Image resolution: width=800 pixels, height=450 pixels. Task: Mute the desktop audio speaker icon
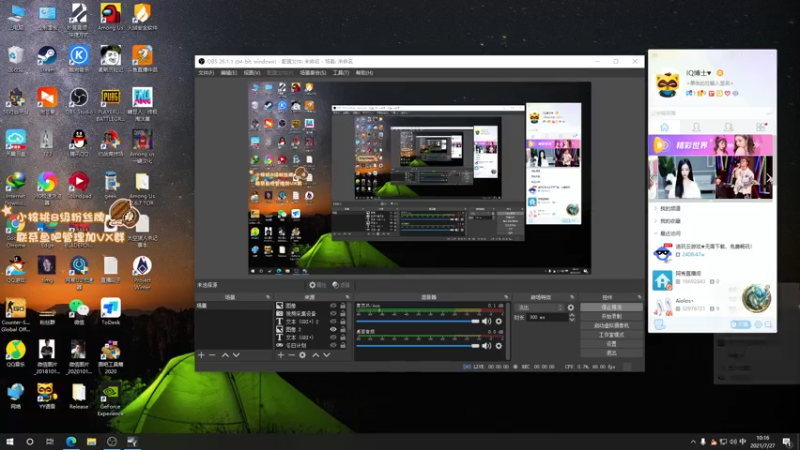tap(486, 345)
